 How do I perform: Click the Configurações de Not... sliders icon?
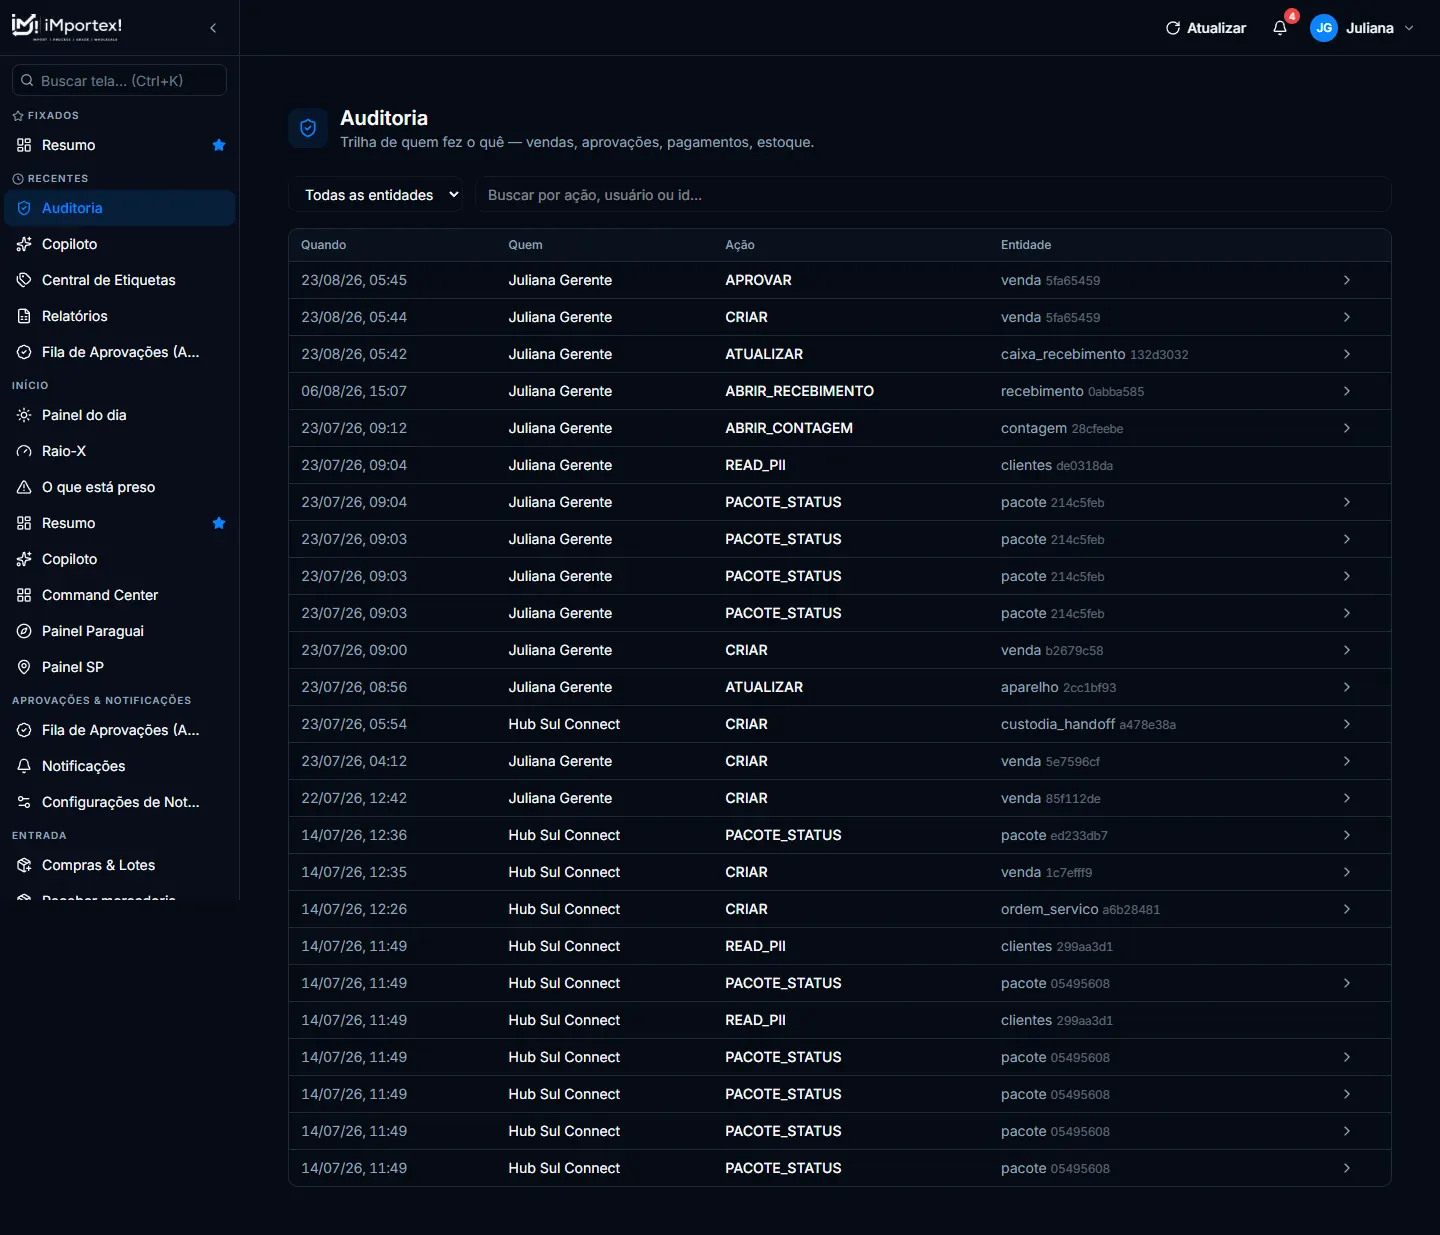coord(24,802)
